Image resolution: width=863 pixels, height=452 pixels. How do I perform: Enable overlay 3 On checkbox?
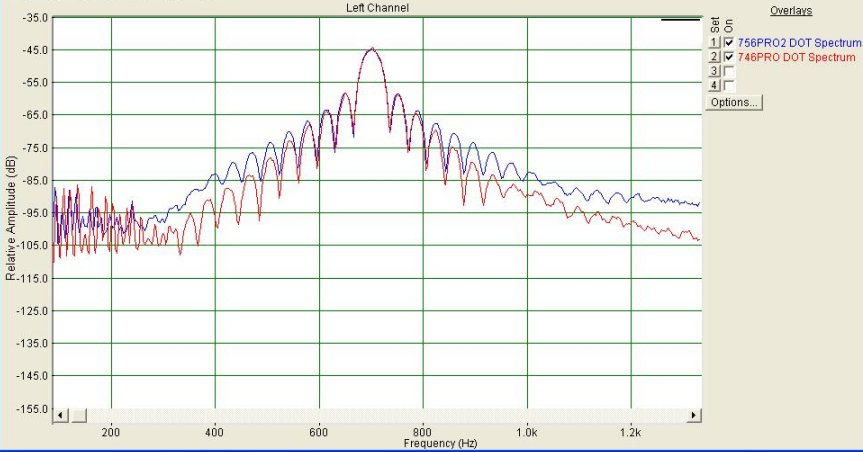729,72
